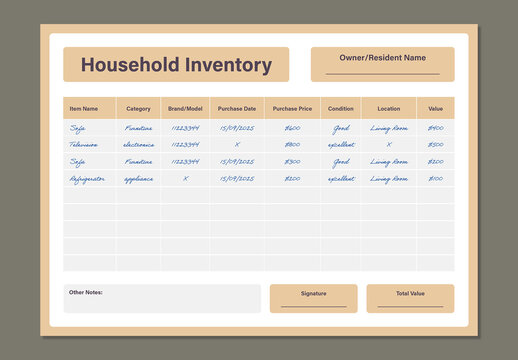Click the X brand/model in Refrigerator row

click(186, 179)
